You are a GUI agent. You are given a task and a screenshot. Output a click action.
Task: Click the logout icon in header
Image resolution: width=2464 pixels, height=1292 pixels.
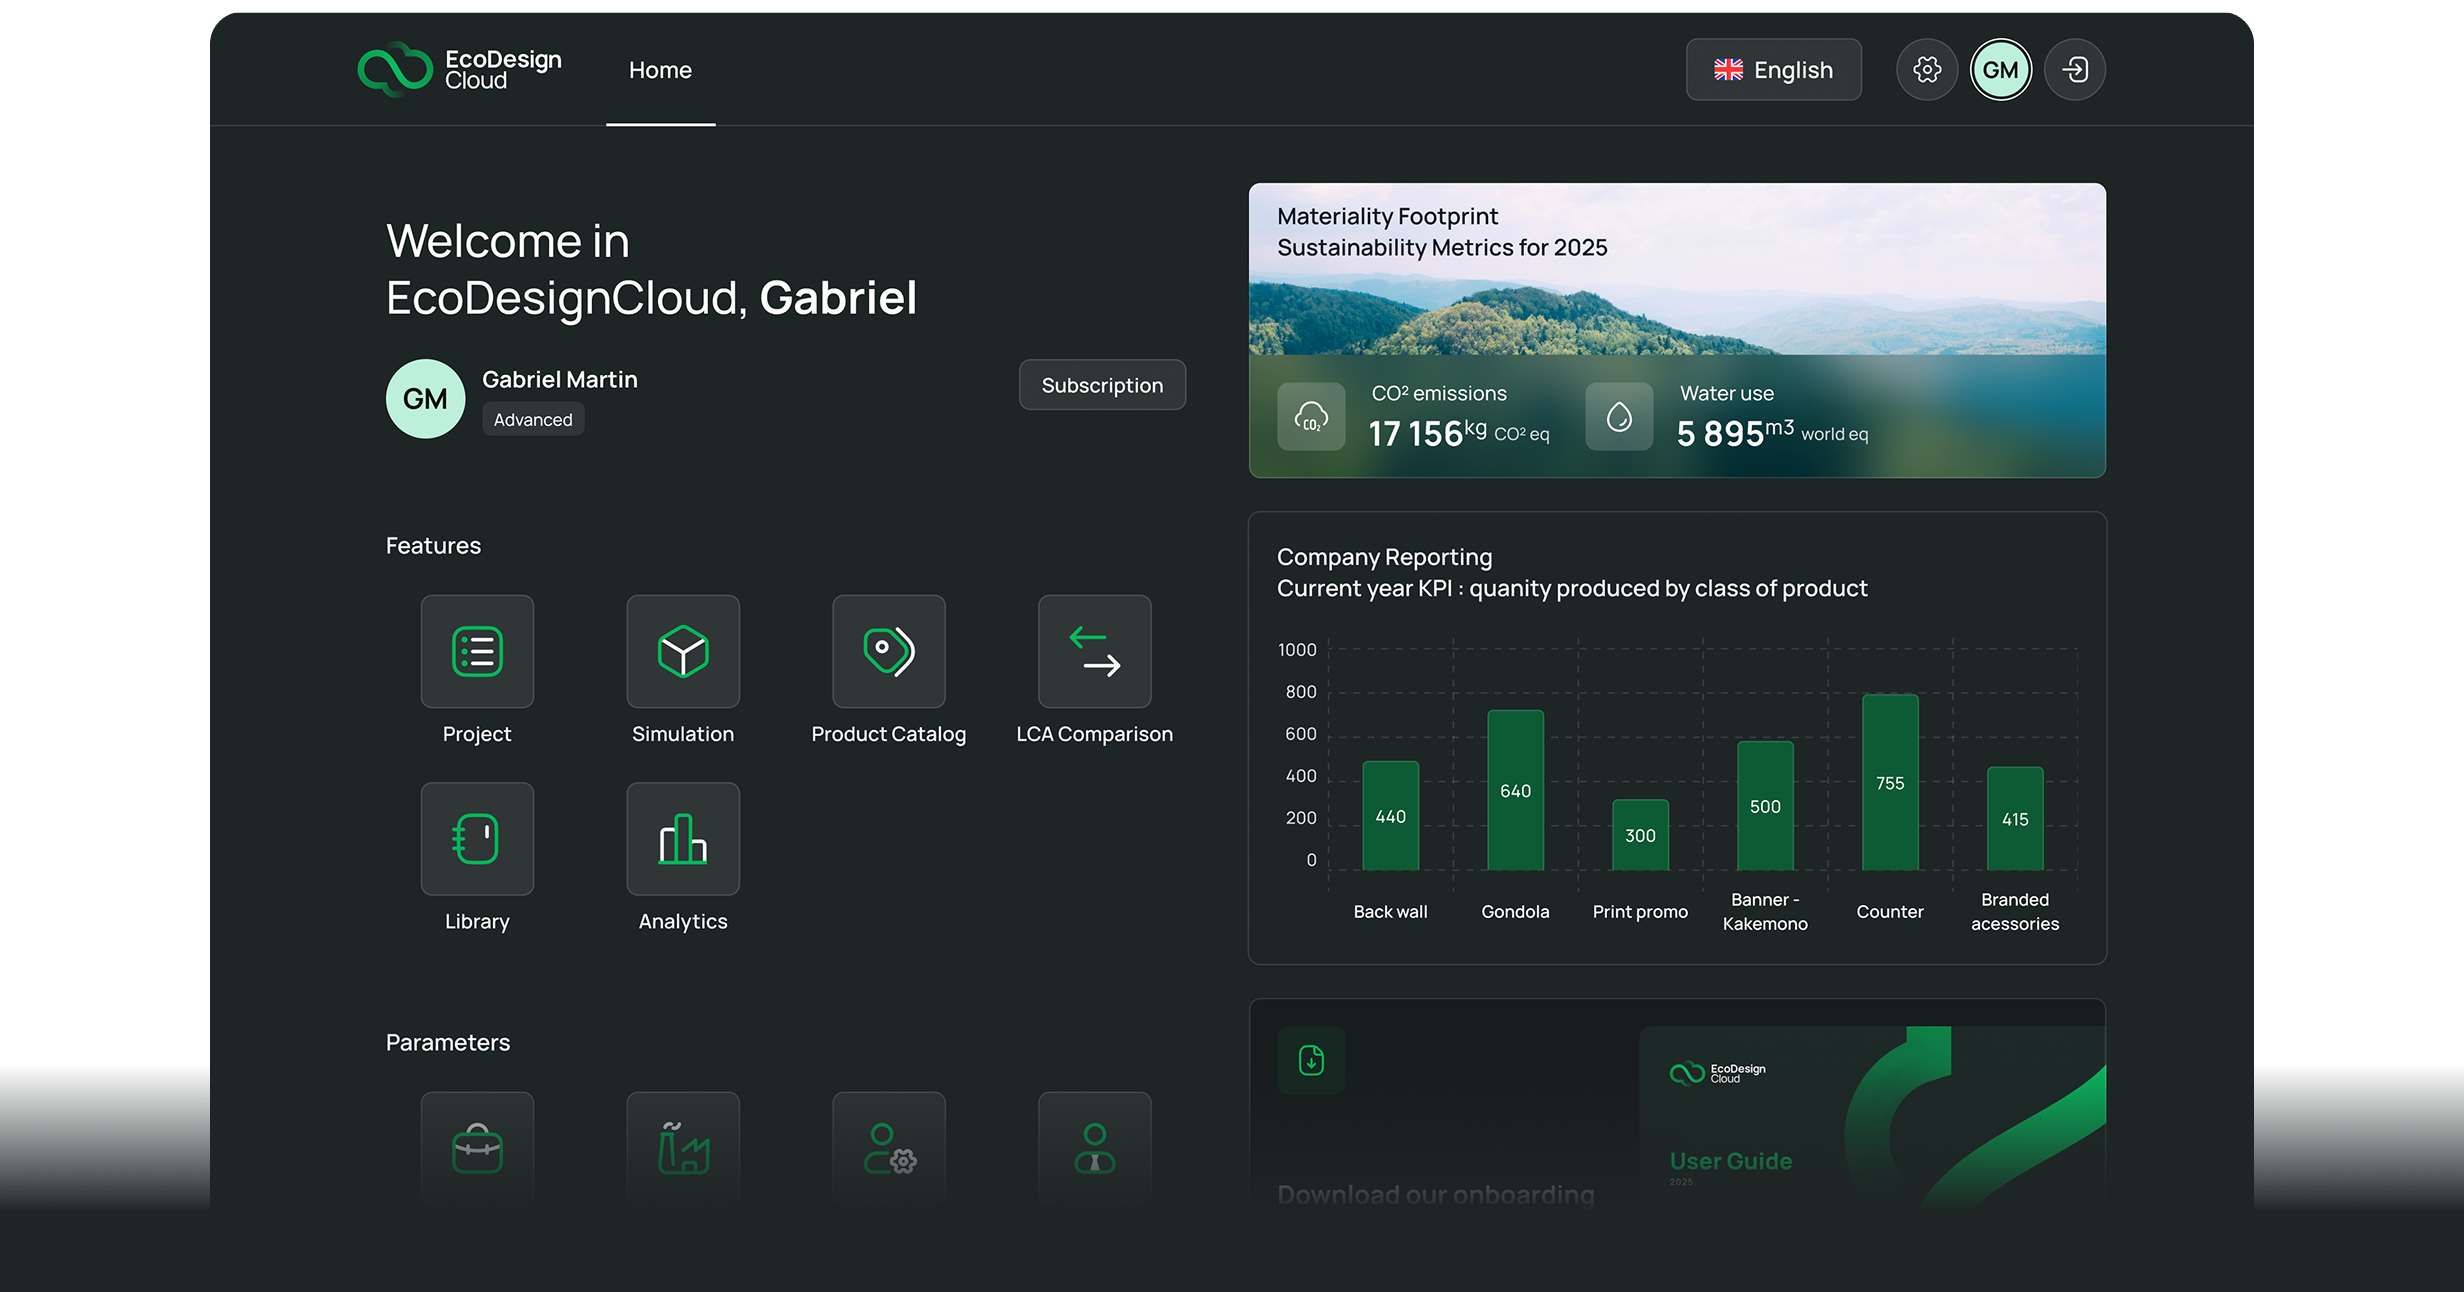click(2075, 70)
